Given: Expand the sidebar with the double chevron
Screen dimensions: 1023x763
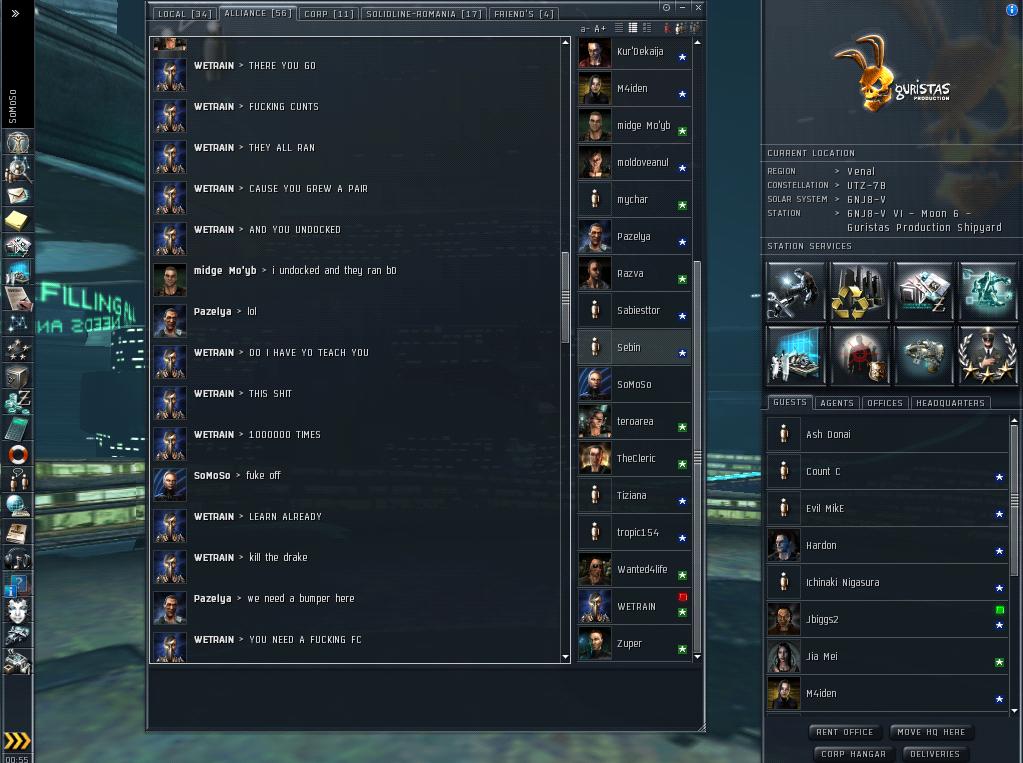Looking at the screenshot, I should (x=16, y=13).
